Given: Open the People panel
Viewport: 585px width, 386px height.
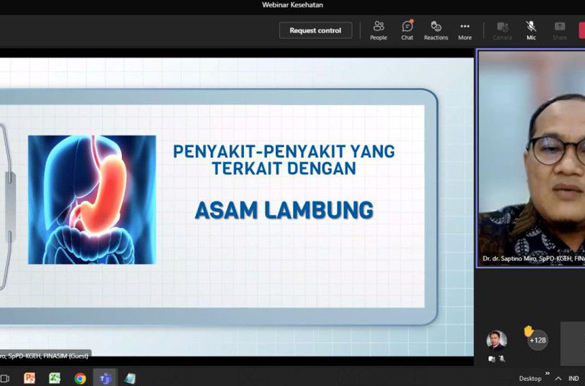Looking at the screenshot, I should click(x=378, y=31).
